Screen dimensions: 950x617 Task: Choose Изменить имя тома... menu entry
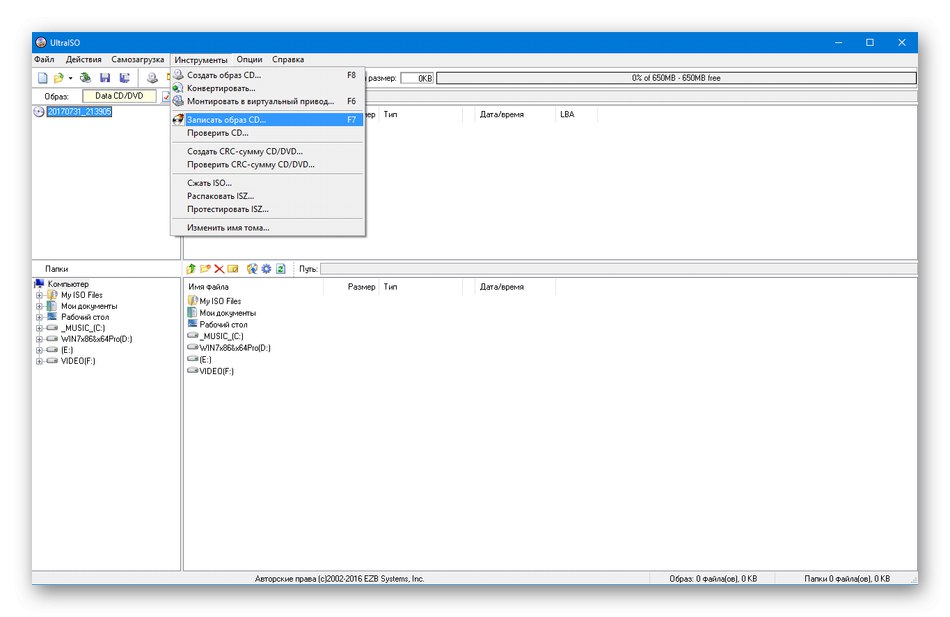[267, 228]
